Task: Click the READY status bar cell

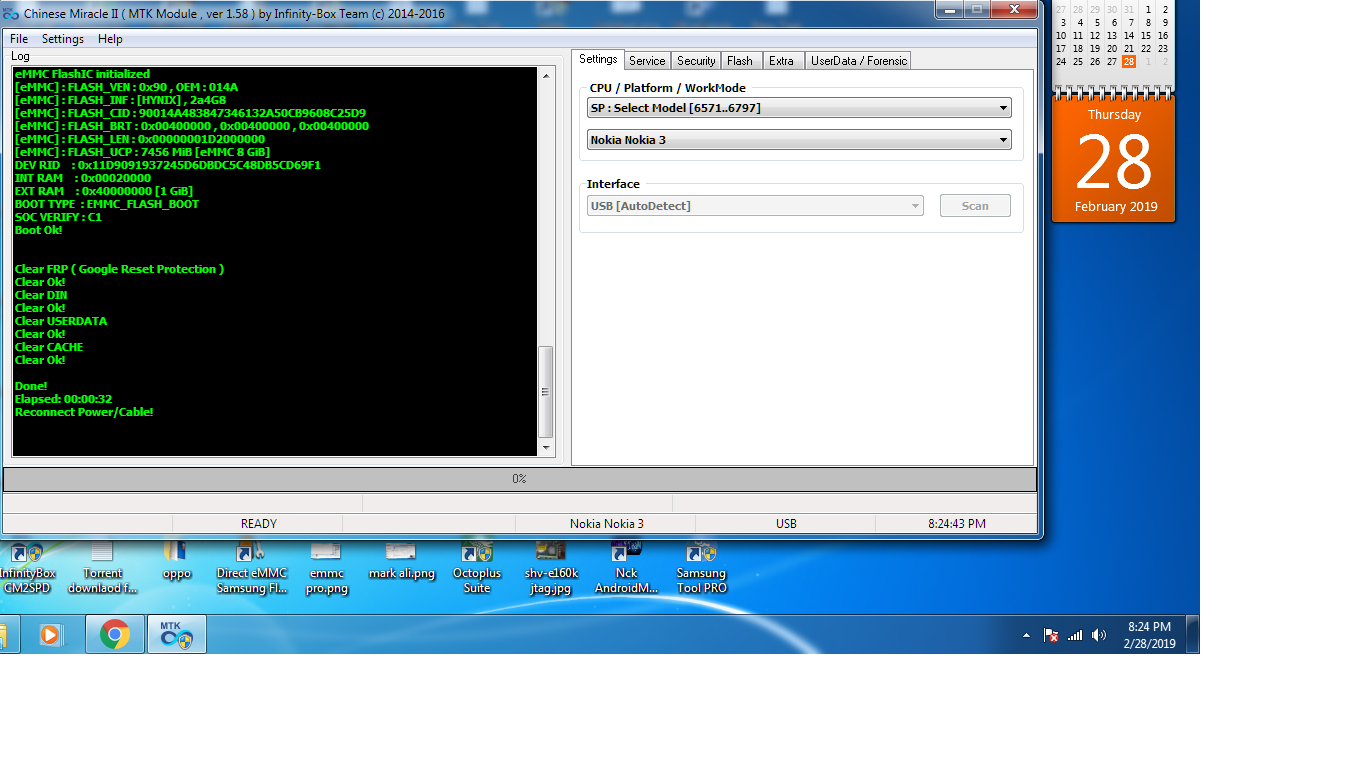Action: (258, 524)
